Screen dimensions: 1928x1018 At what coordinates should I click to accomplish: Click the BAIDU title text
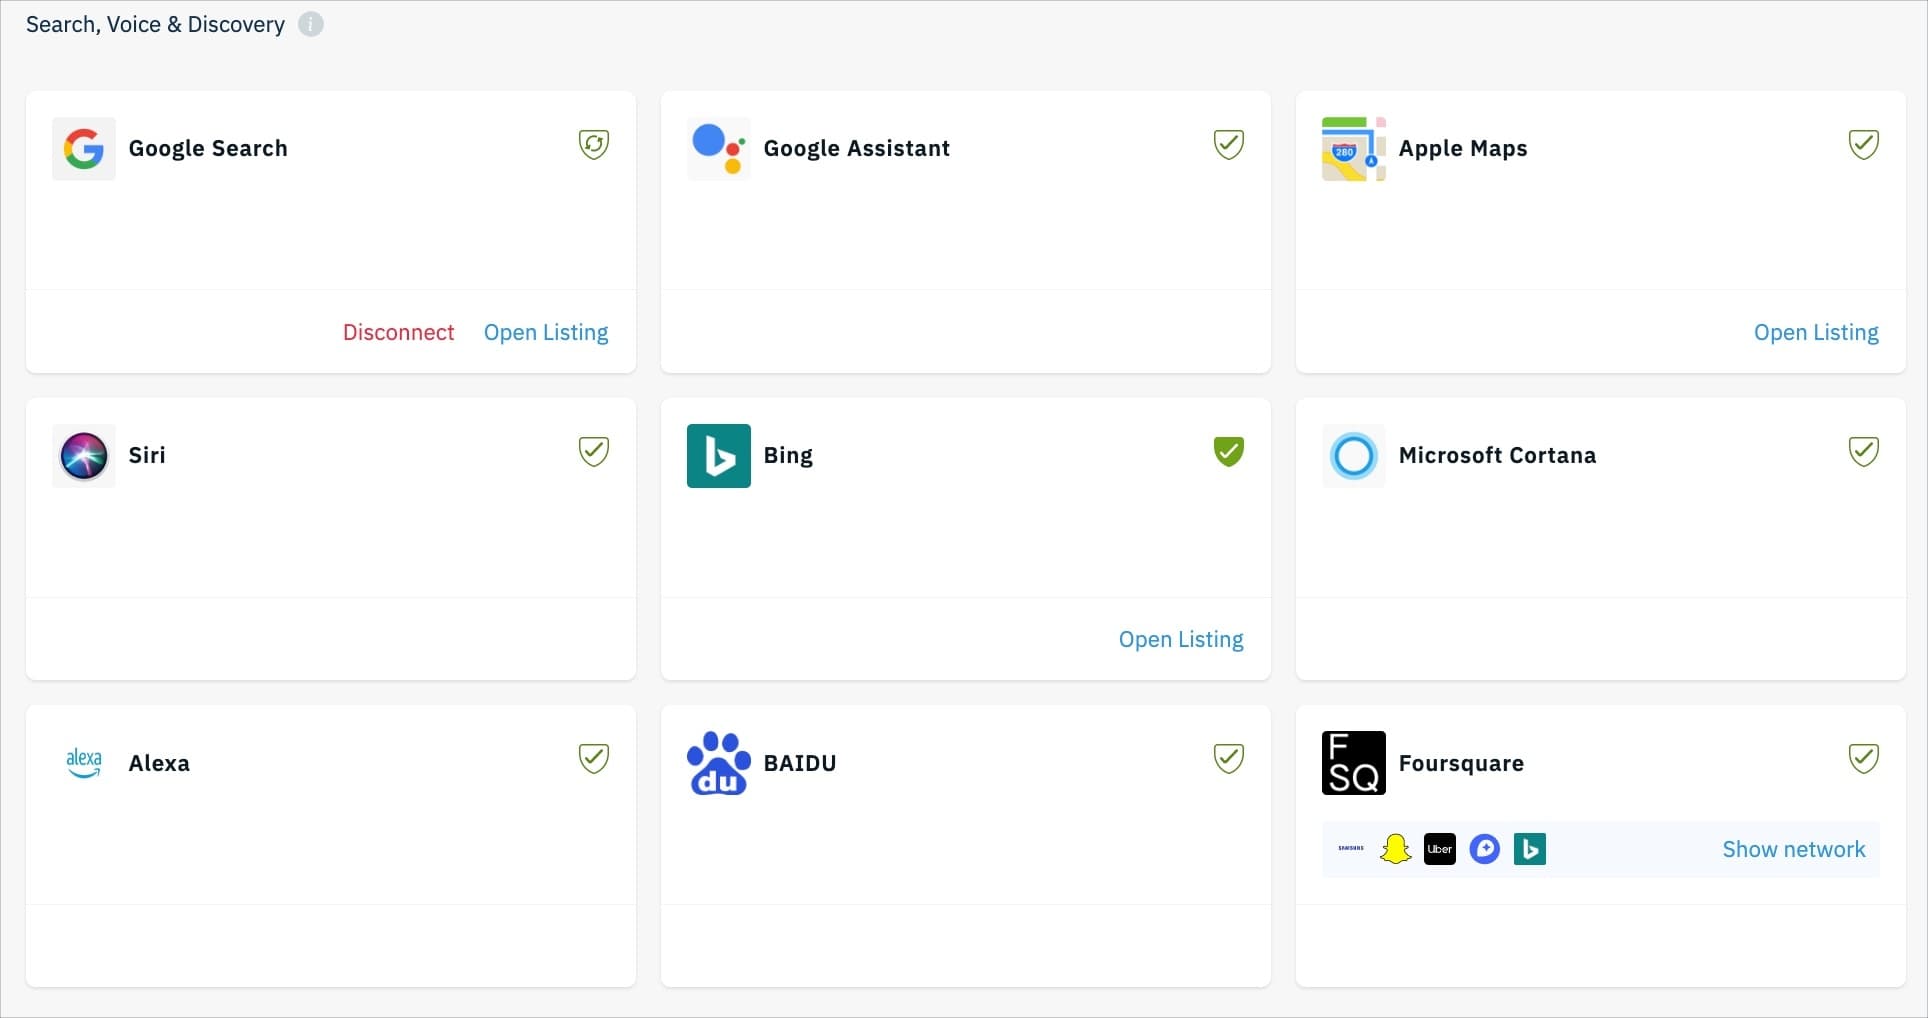pyautogui.click(x=799, y=763)
